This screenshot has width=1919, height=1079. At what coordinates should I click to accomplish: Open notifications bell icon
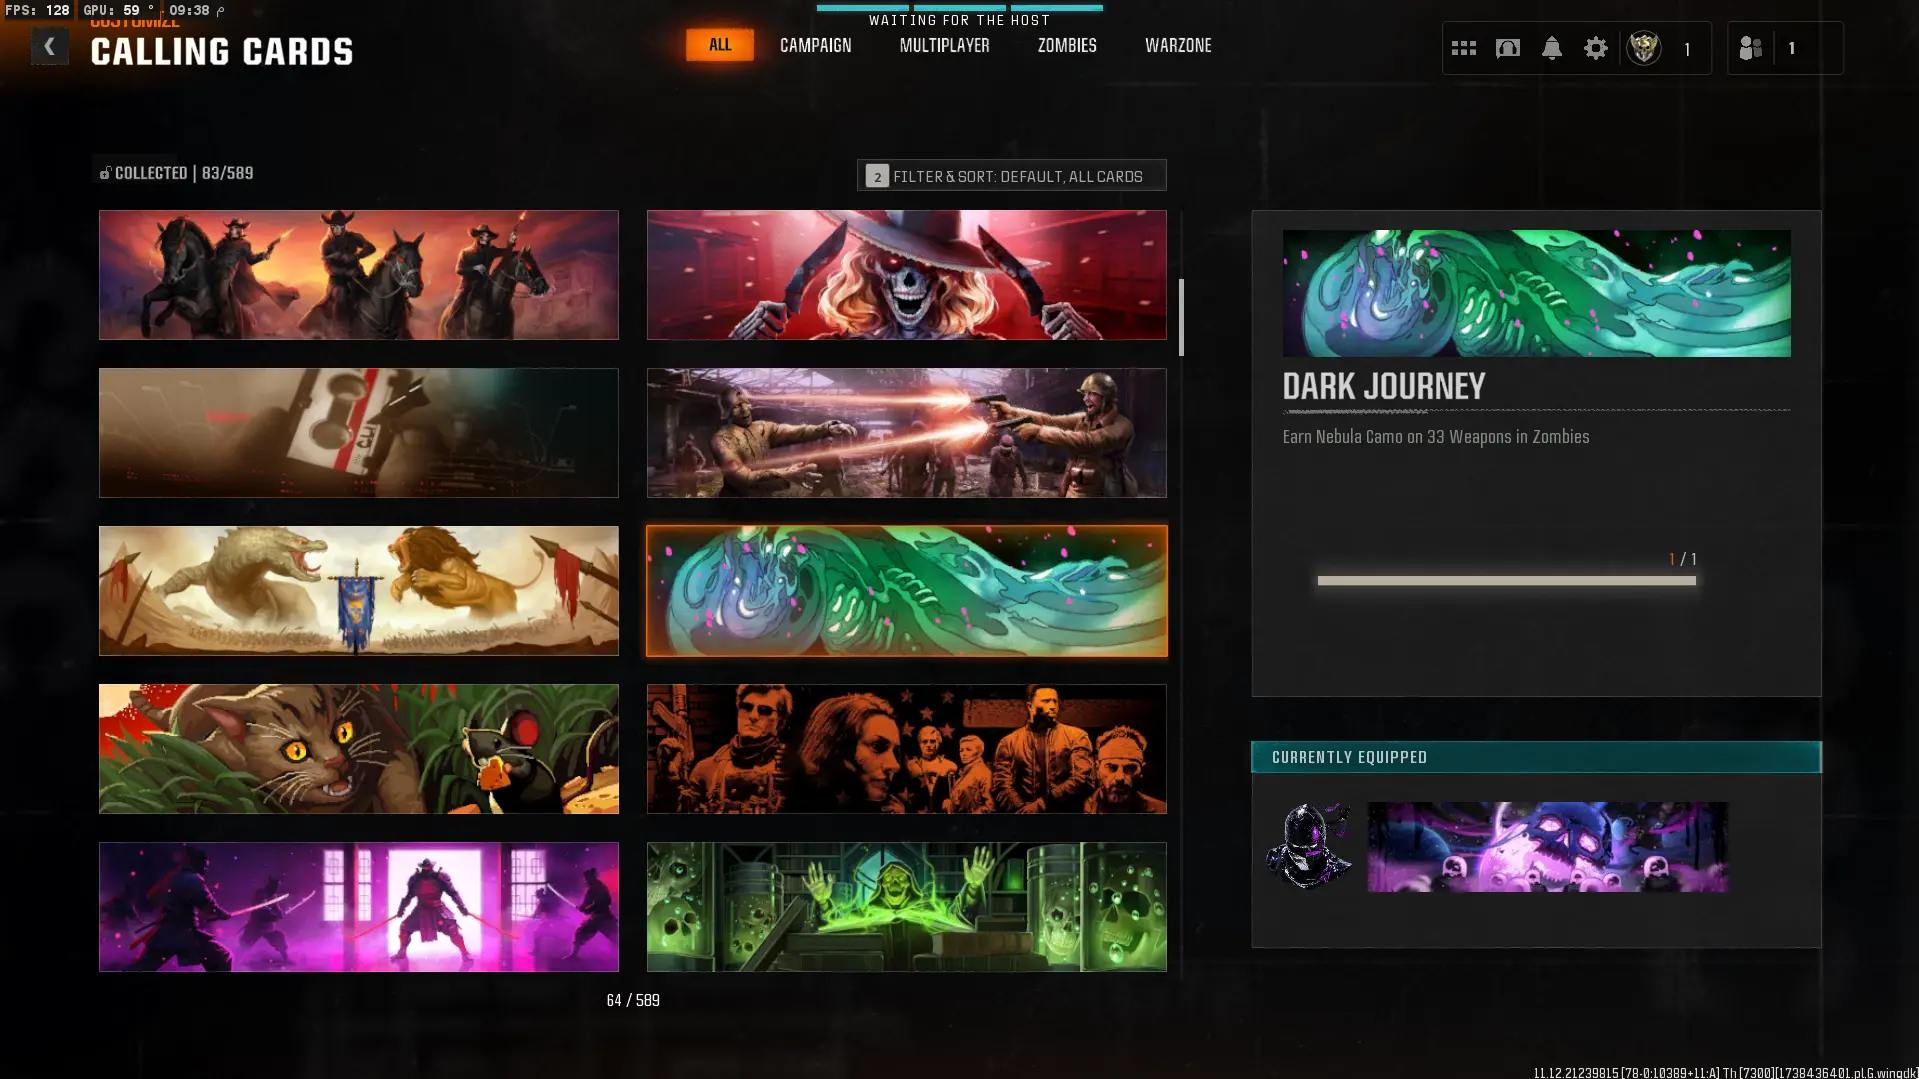[1551, 48]
